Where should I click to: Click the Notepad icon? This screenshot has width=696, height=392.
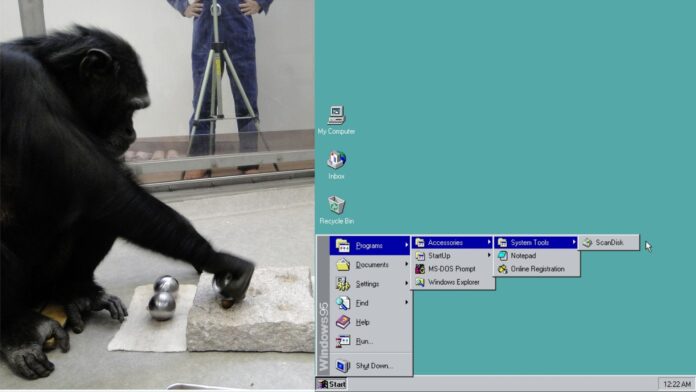[x=502, y=256]
